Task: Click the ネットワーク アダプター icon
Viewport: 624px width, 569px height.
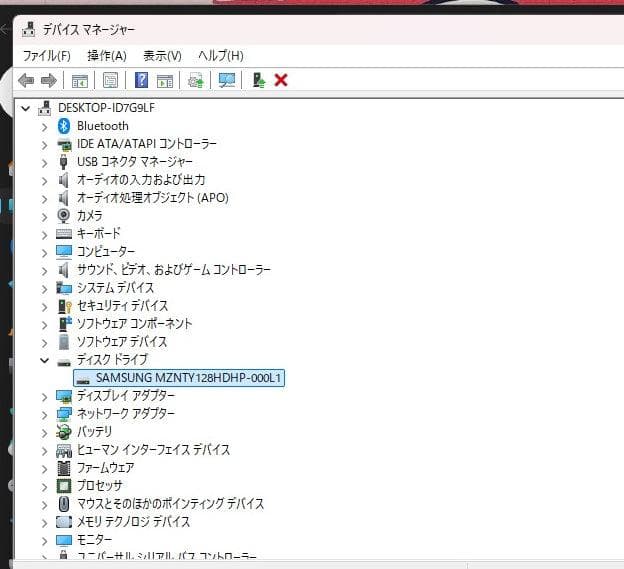Action: (x=64, y=414)
